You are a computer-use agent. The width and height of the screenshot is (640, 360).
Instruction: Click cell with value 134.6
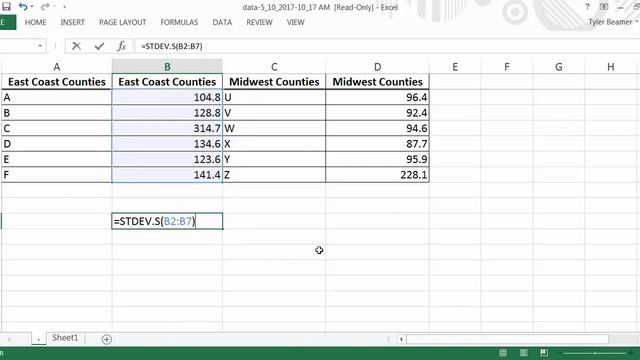click(167, 144)
